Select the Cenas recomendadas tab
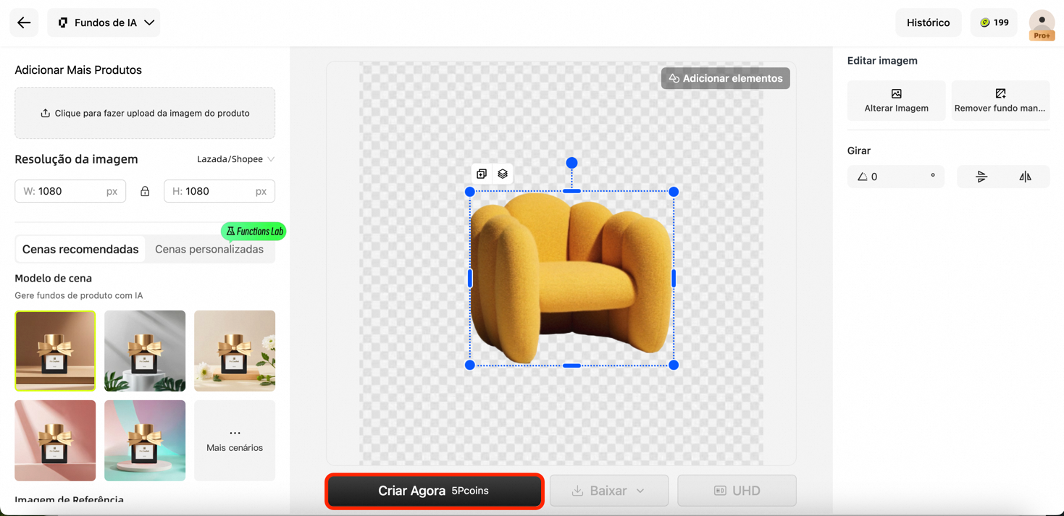Screen dimensions: 1064x516 tap(80, 249)
